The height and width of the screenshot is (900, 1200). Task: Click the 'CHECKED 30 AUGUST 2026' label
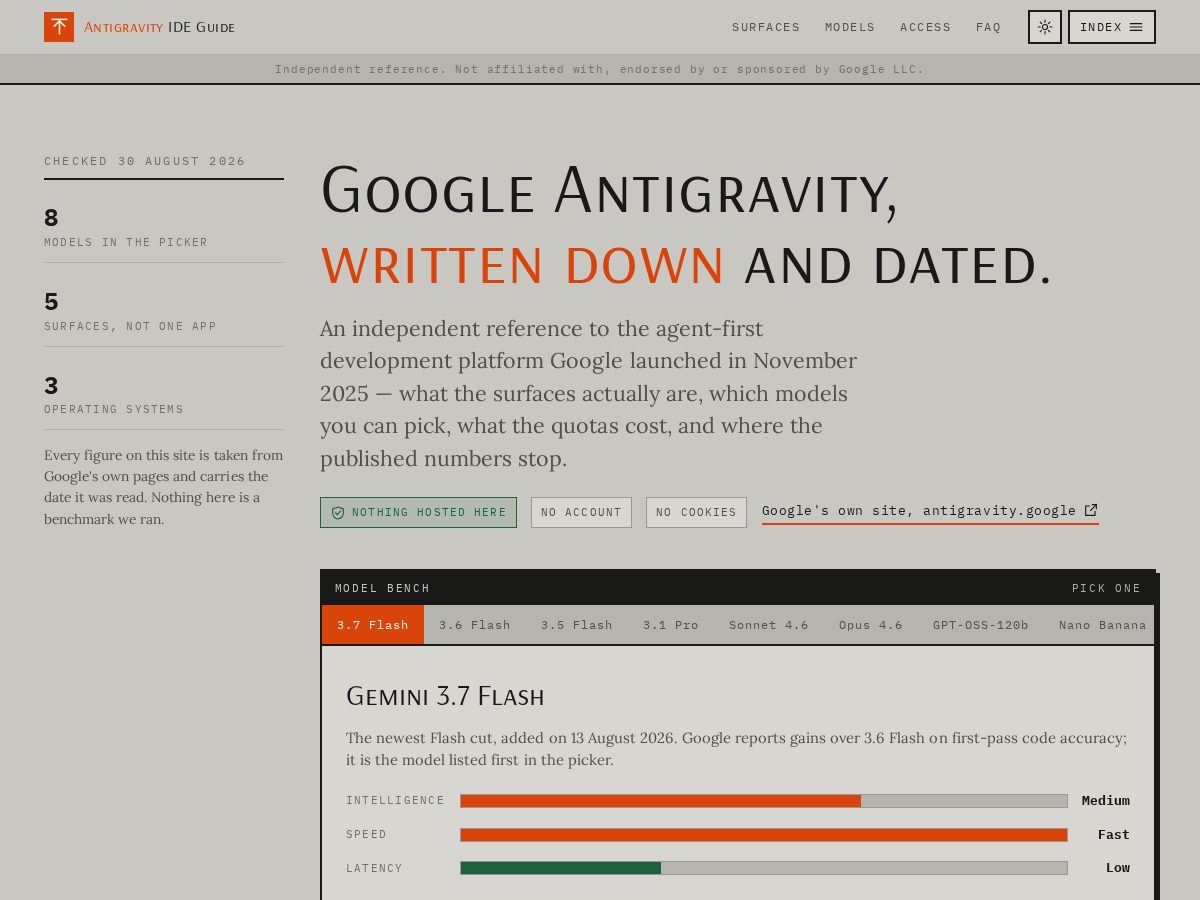coord(145,161)
